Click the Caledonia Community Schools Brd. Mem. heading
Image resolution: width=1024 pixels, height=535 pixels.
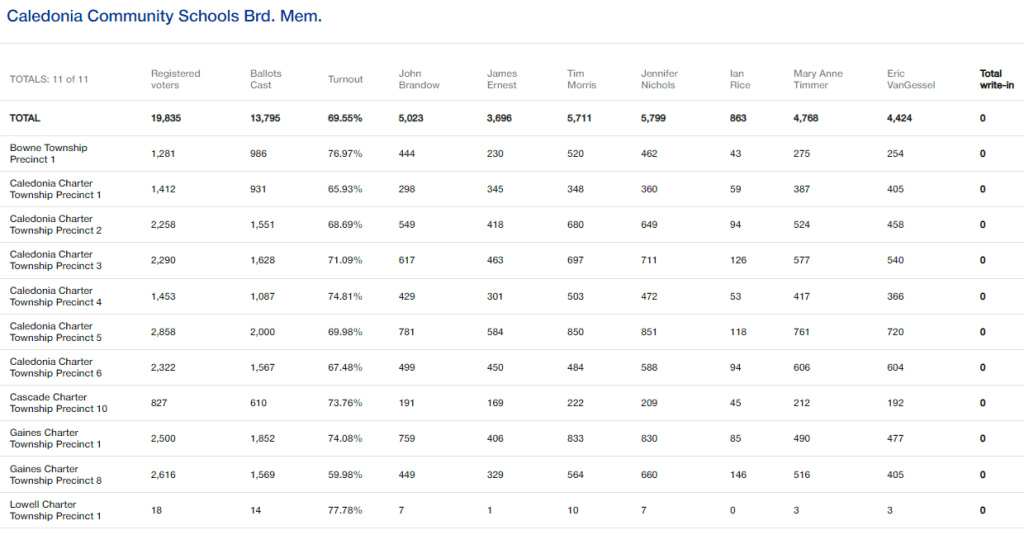tap(164, 17)
